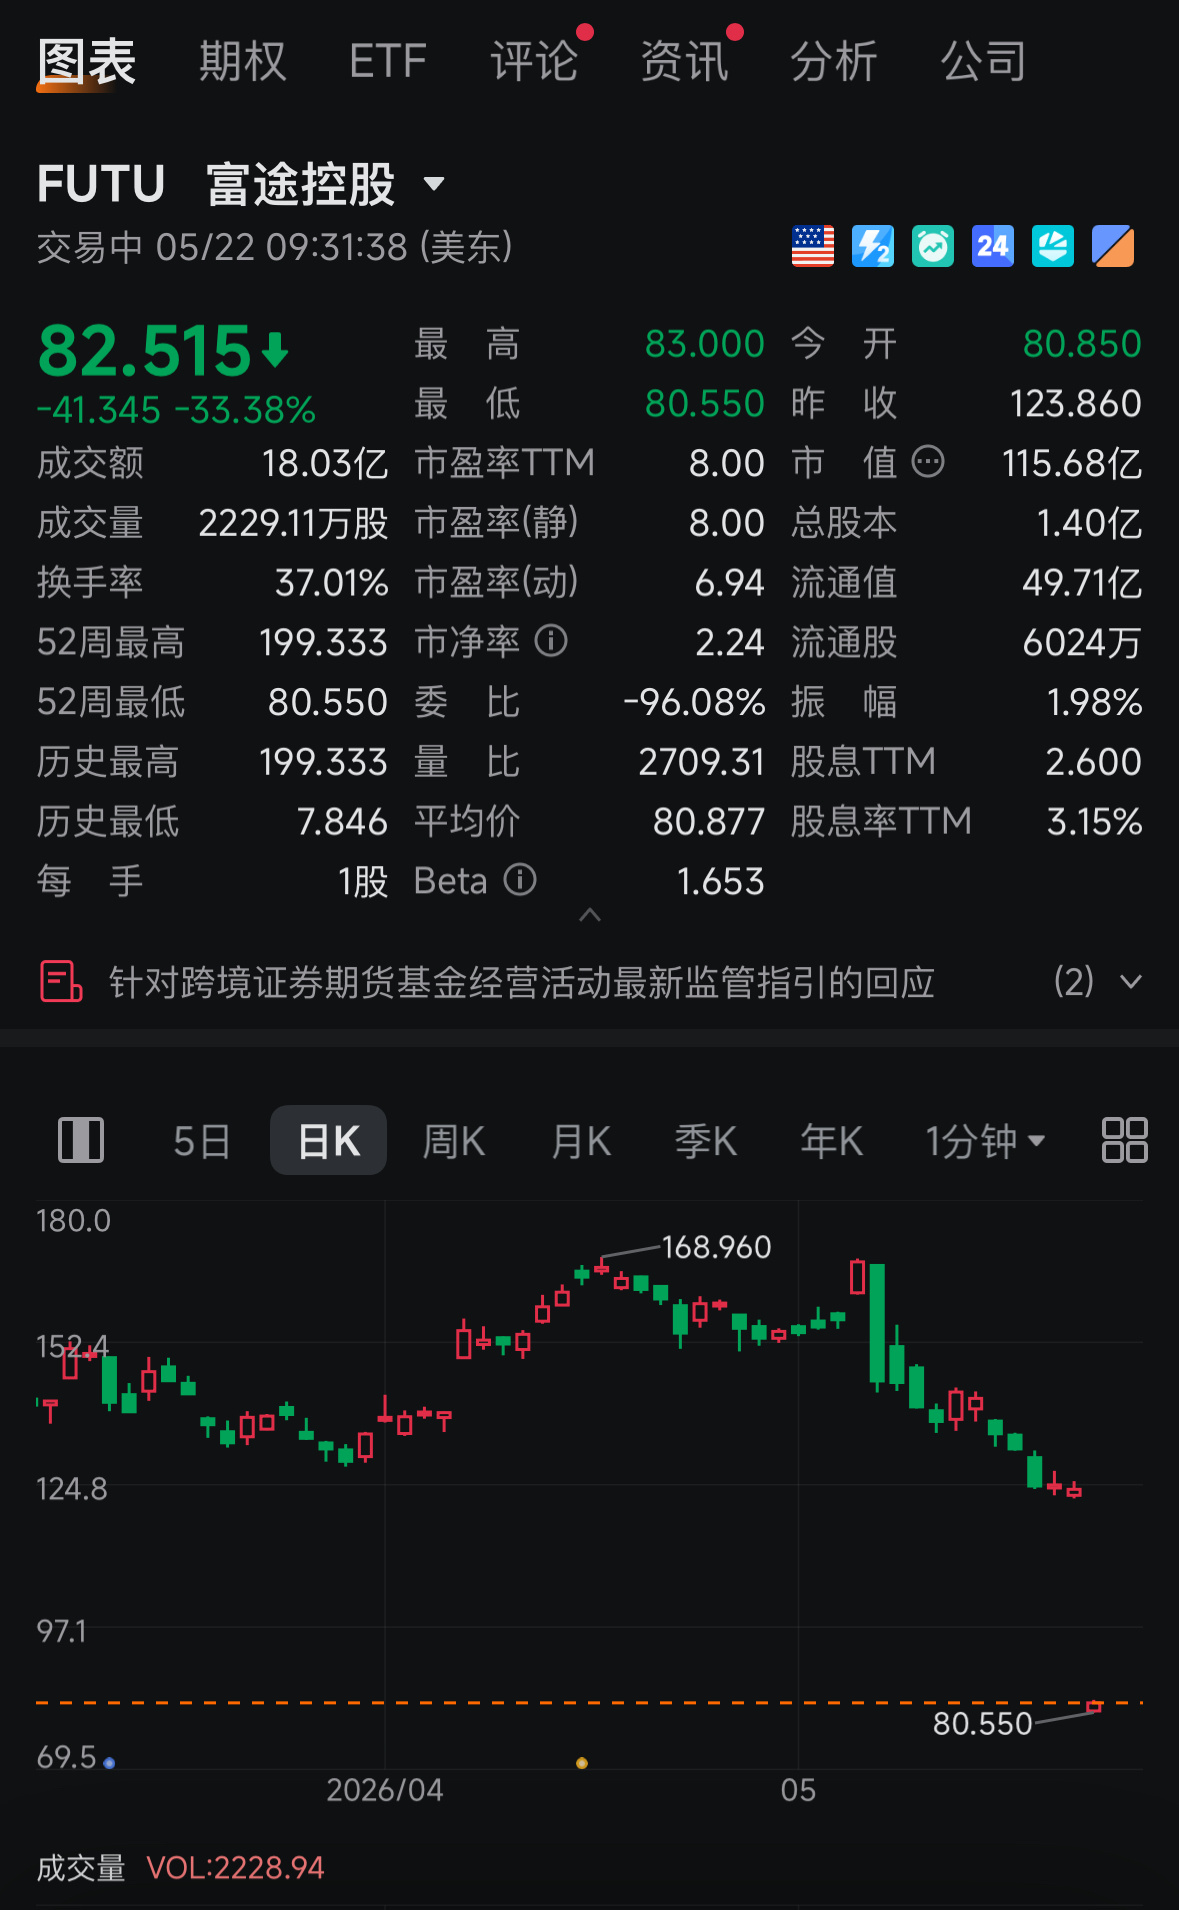Open the 公司 company tab
The image size is (1179, 1910).
pos(984,62)
